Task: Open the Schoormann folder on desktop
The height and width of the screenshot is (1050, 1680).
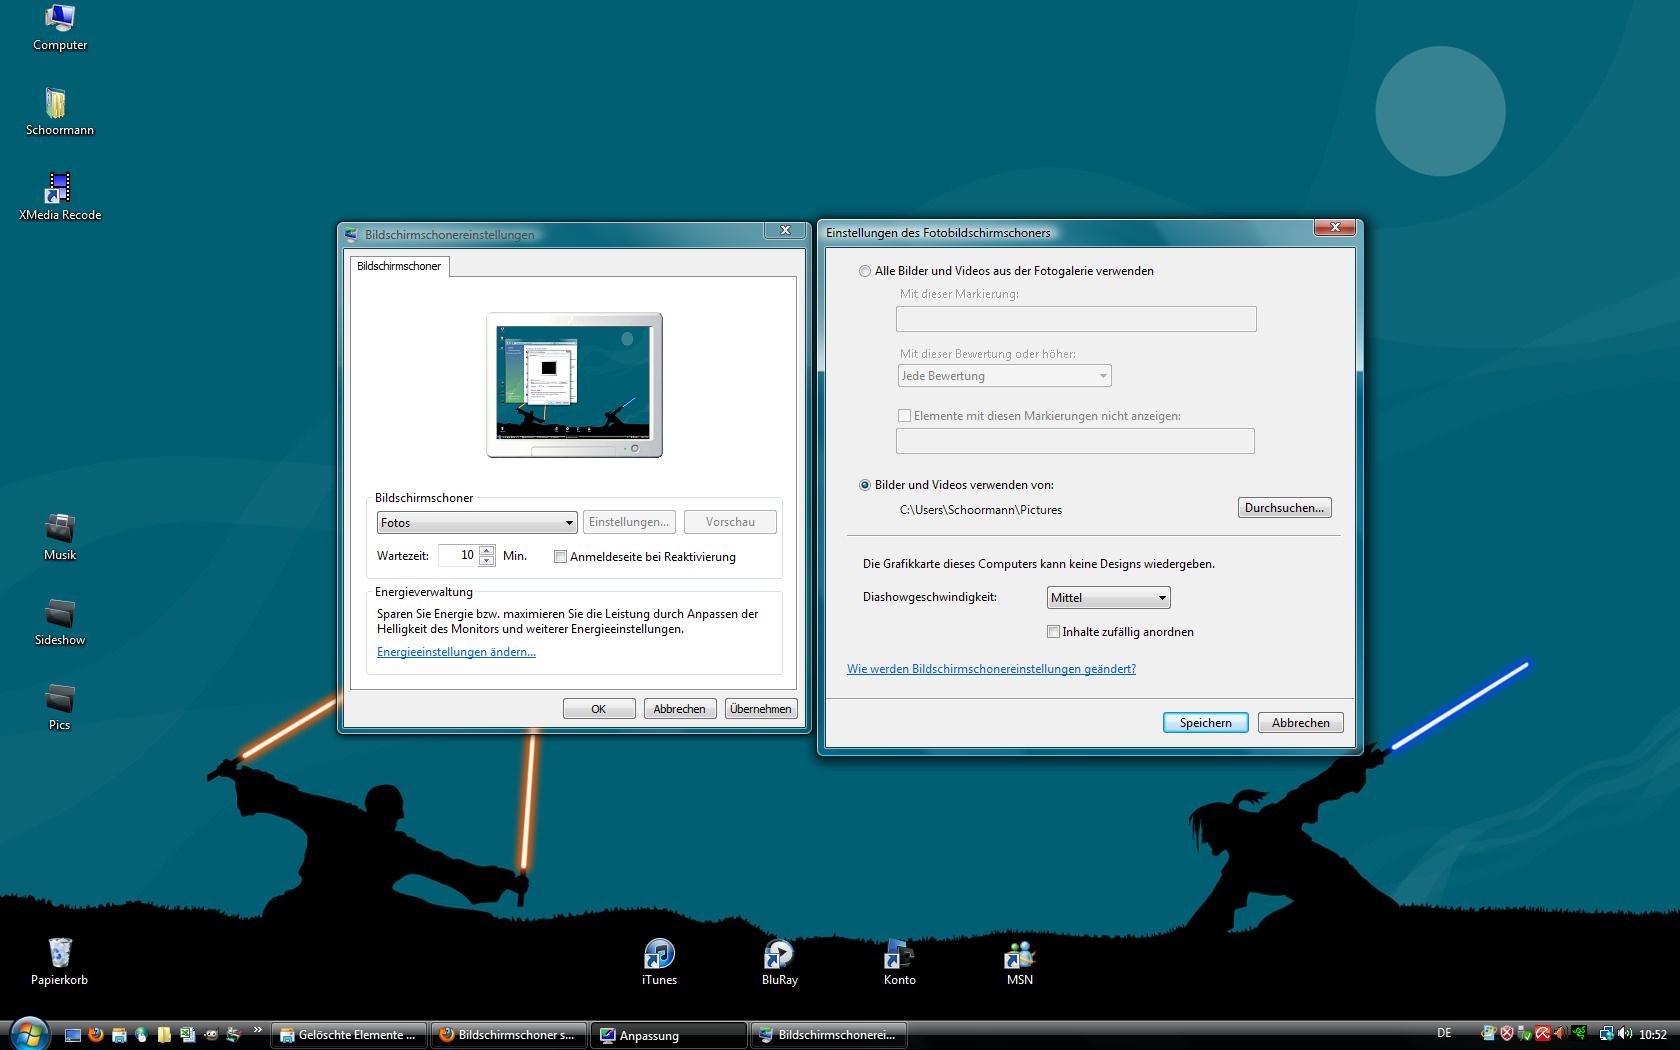Action: [60, 112]
